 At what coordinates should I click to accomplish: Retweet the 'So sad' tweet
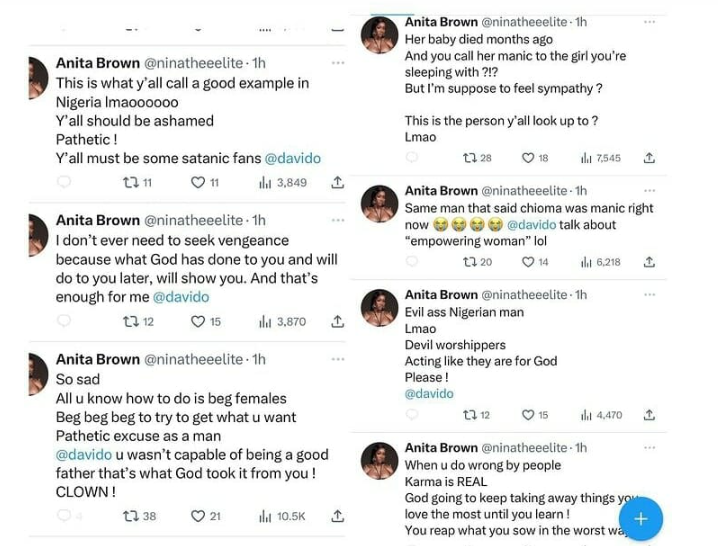130,516
